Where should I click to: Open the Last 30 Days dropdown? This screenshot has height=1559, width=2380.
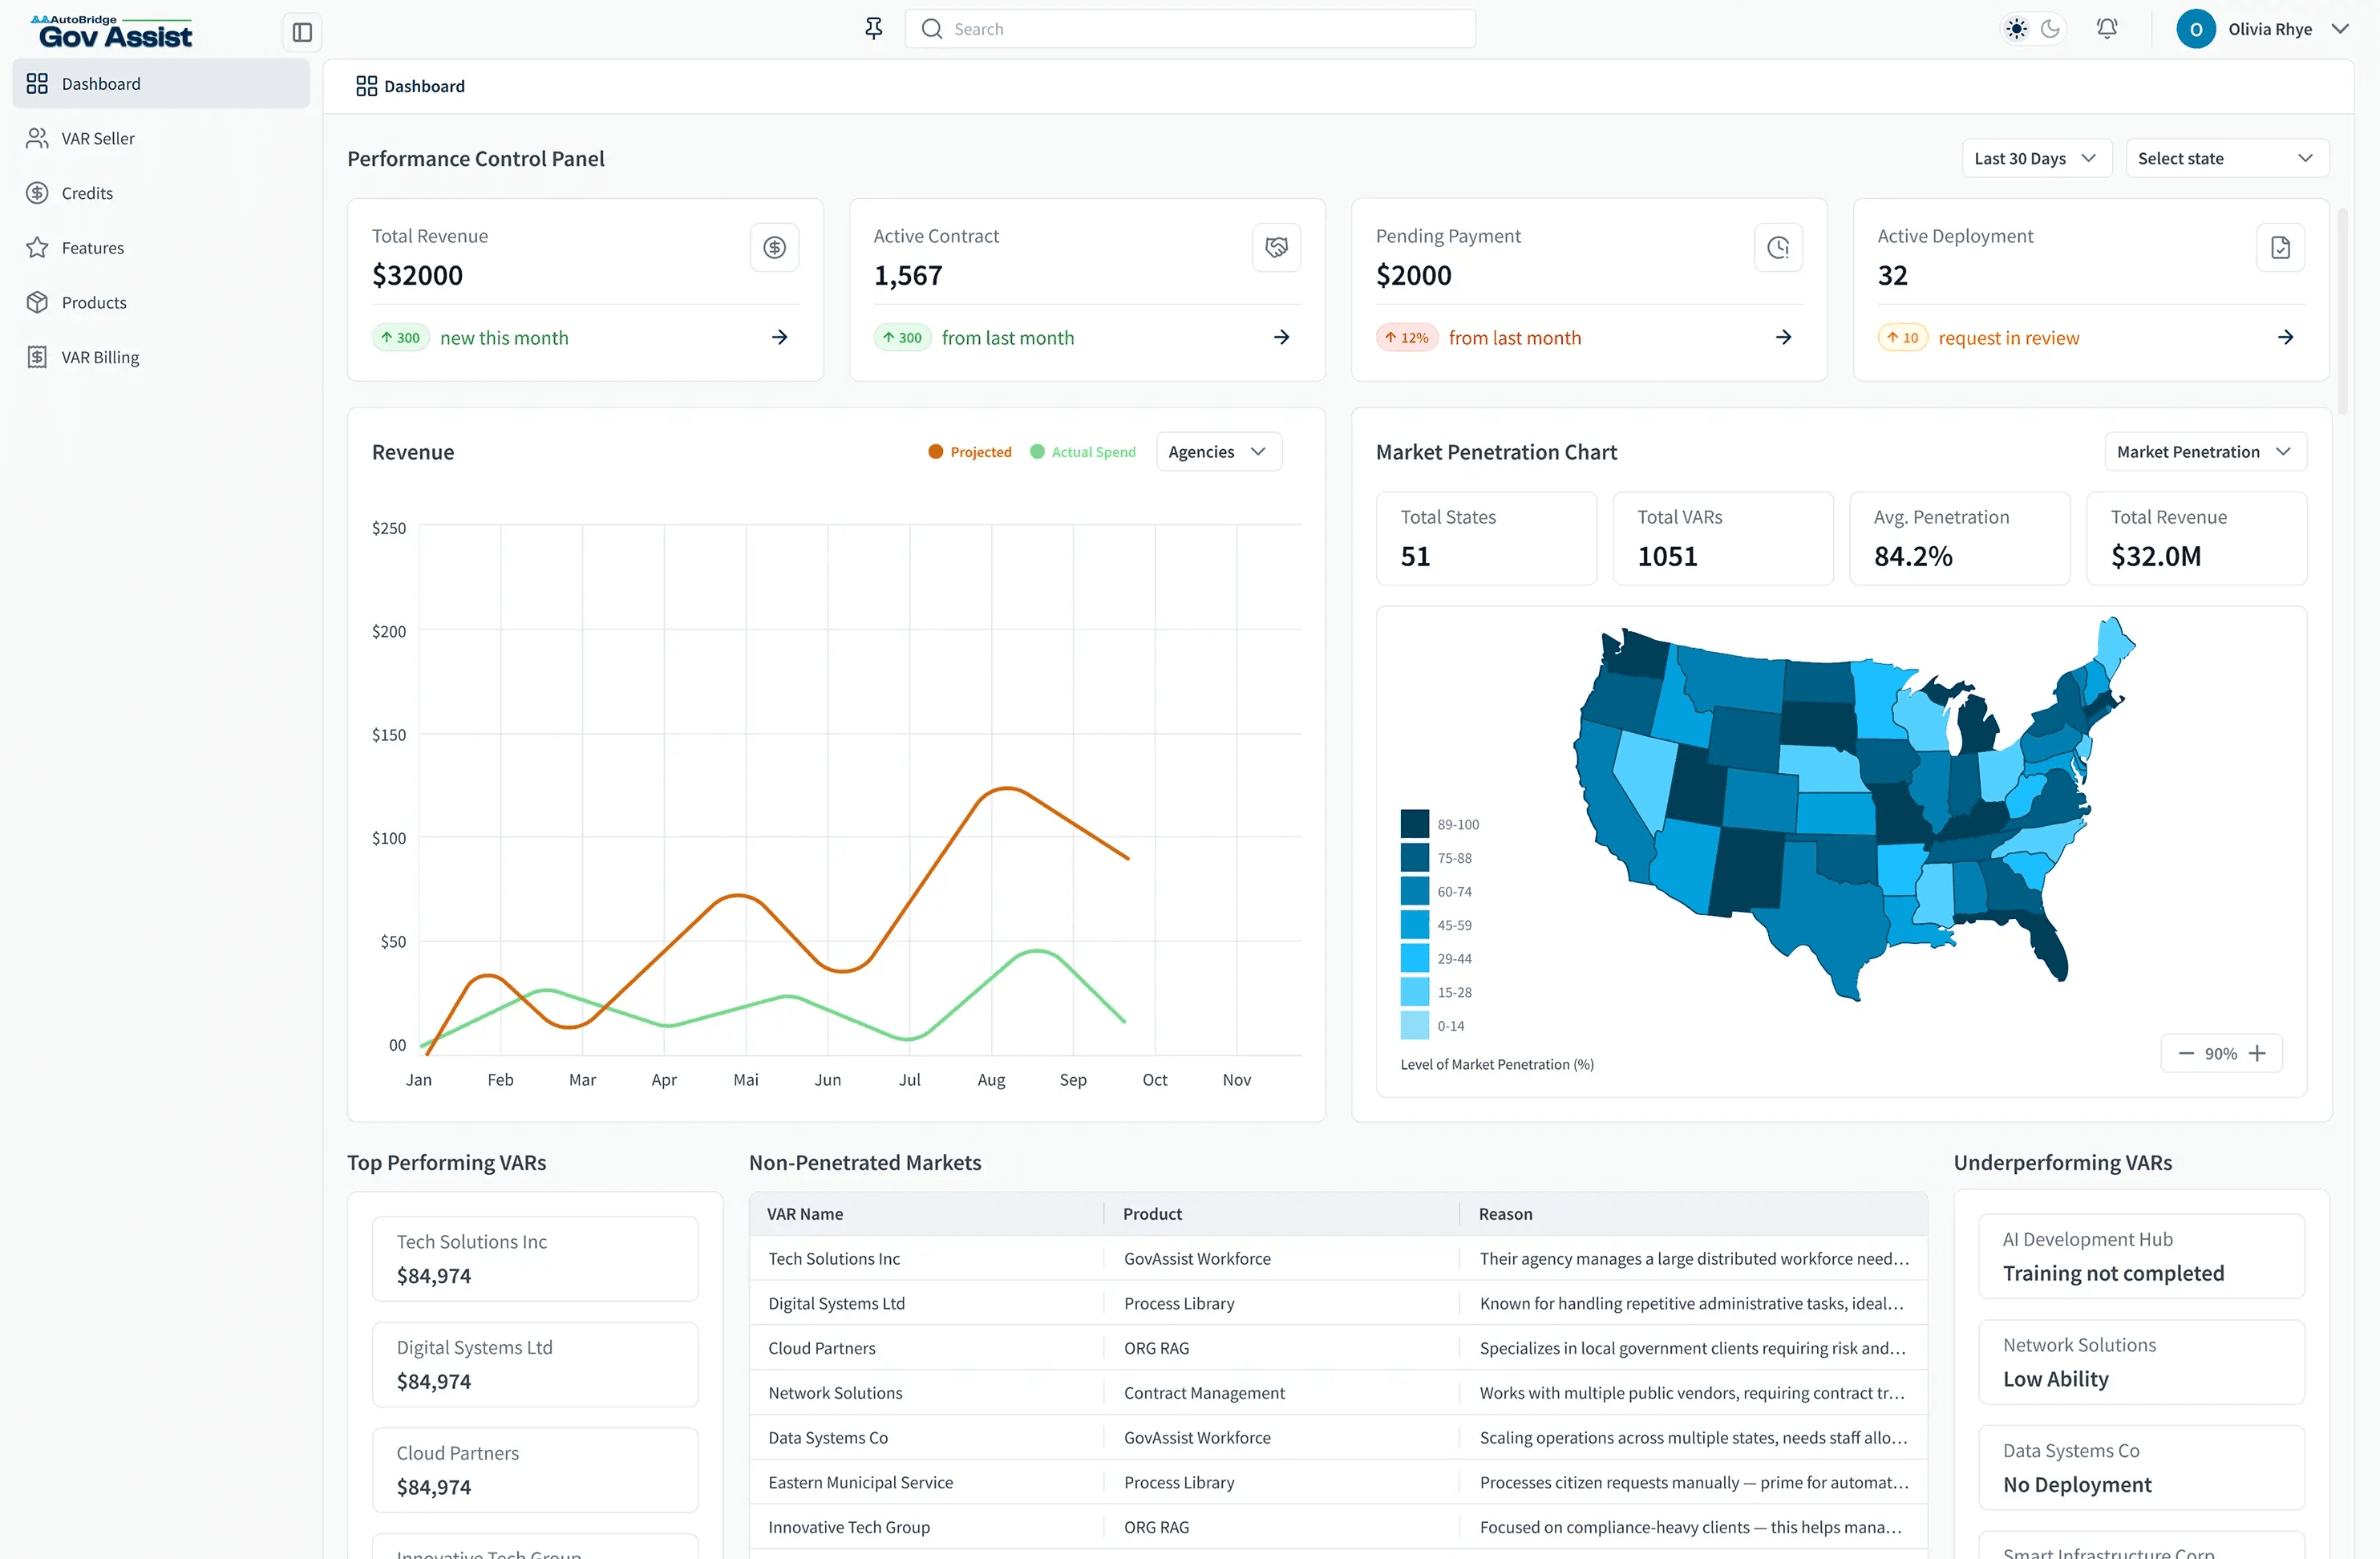pos(2035,158)
